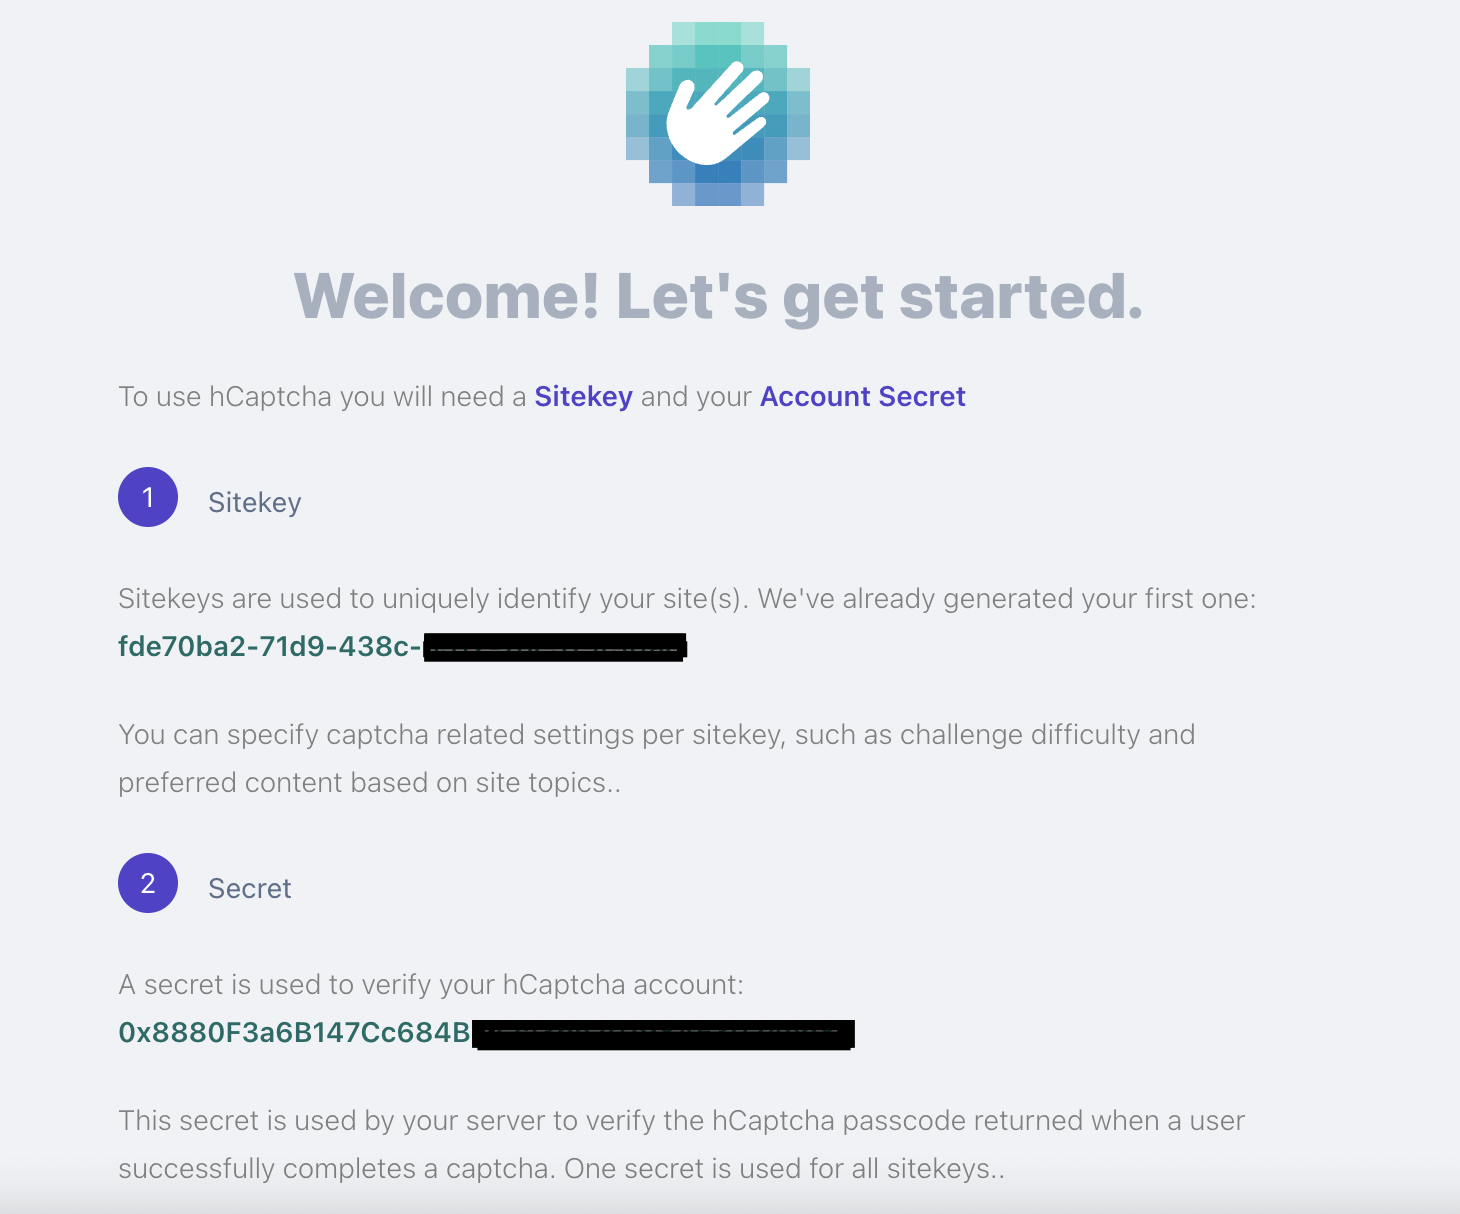Click the redacted portion of the secret

click(662, 1034)
